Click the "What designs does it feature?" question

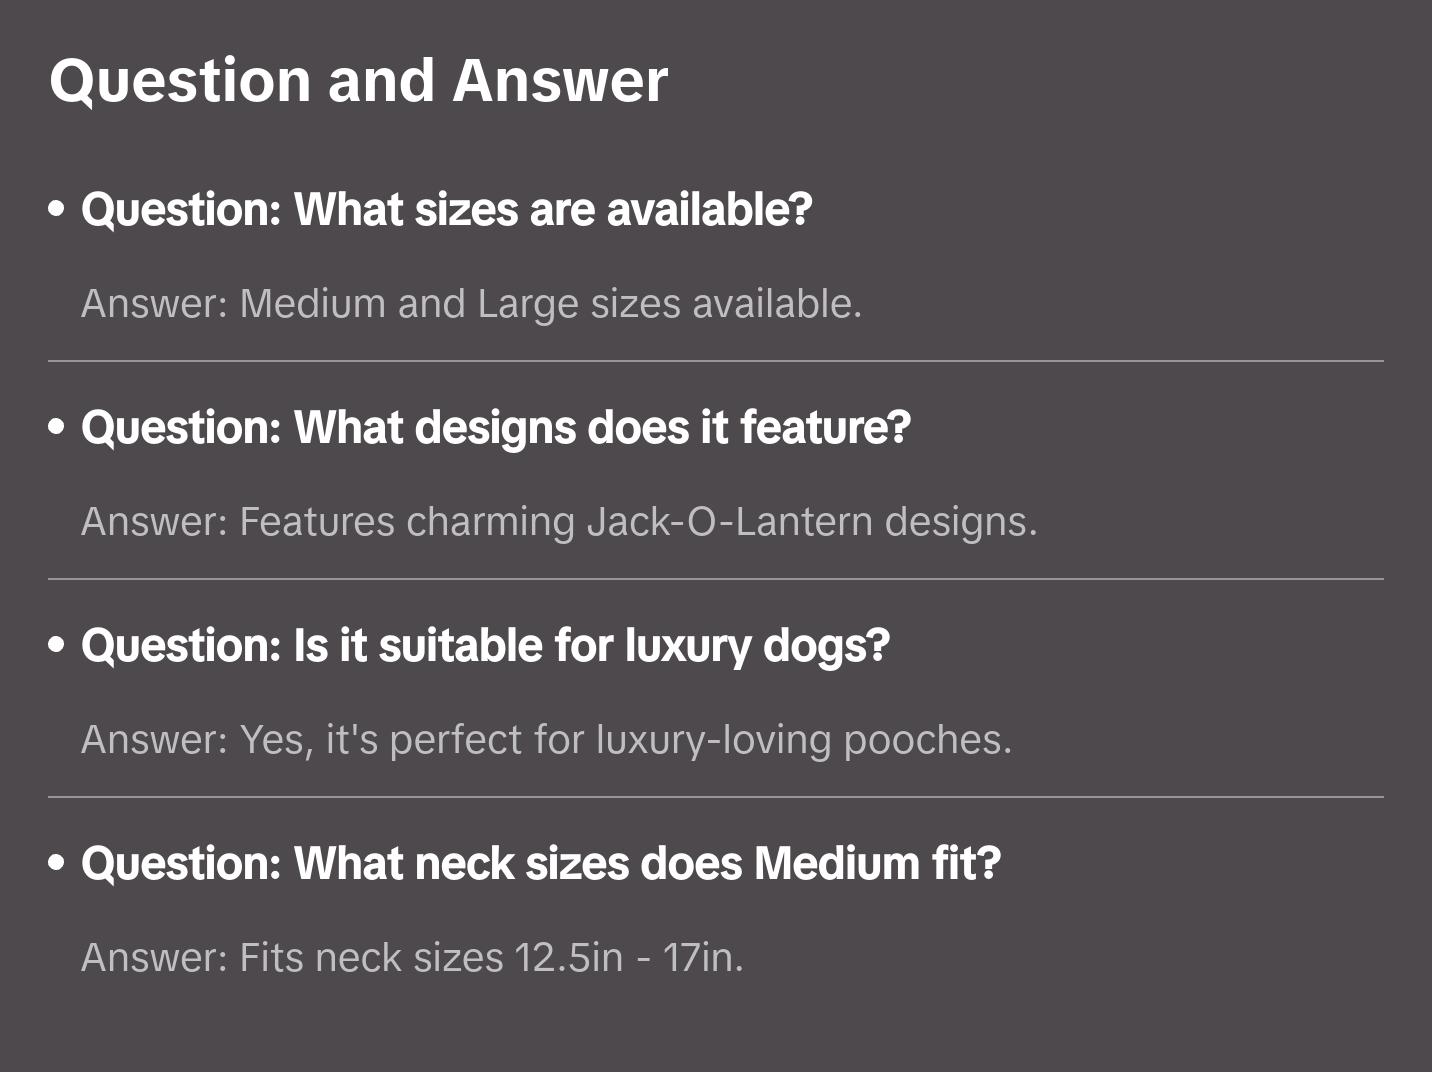tap(496, 428)
